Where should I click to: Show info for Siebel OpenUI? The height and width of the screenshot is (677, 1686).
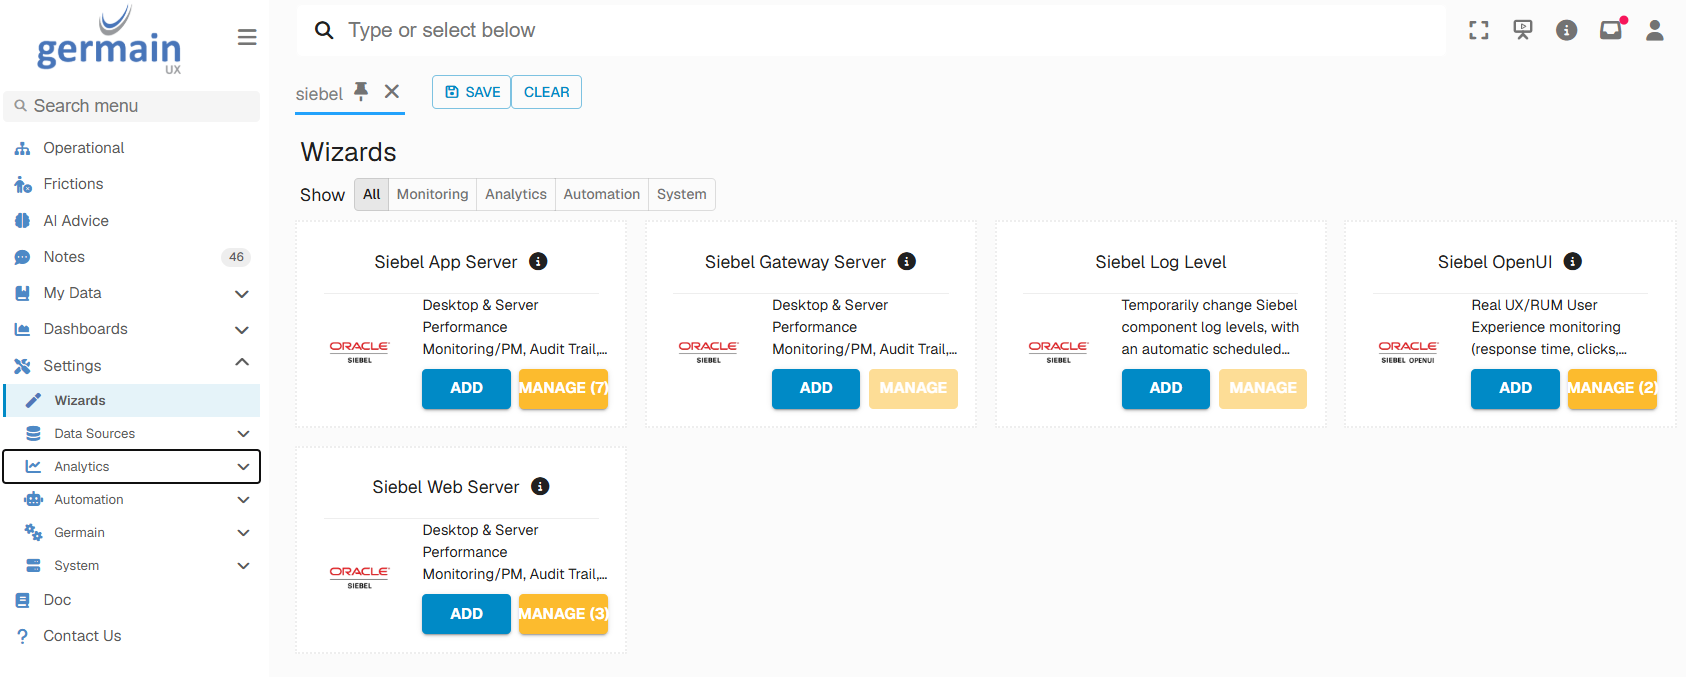tap(1573, 261)
